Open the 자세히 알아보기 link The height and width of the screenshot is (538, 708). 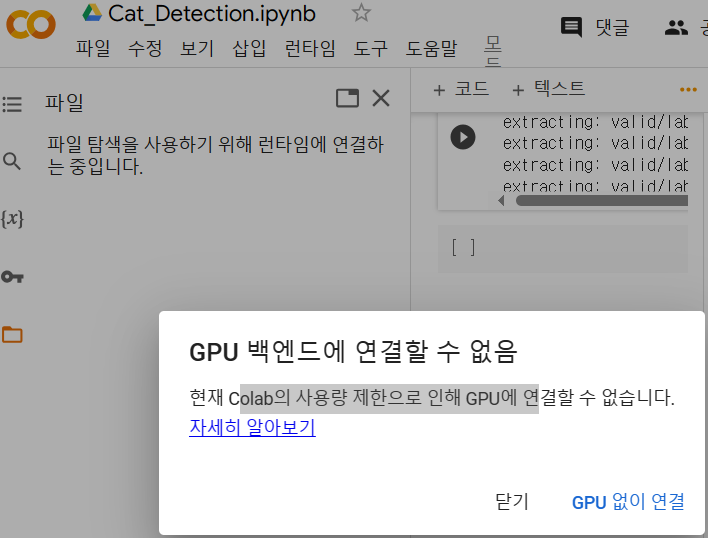click(252, 427)
